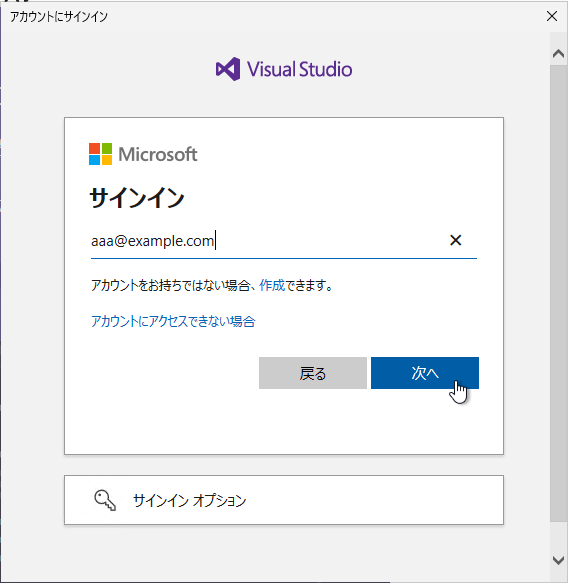Open サインイン オプション panel
The image size is (568, 583).
[x=284, y=500]
